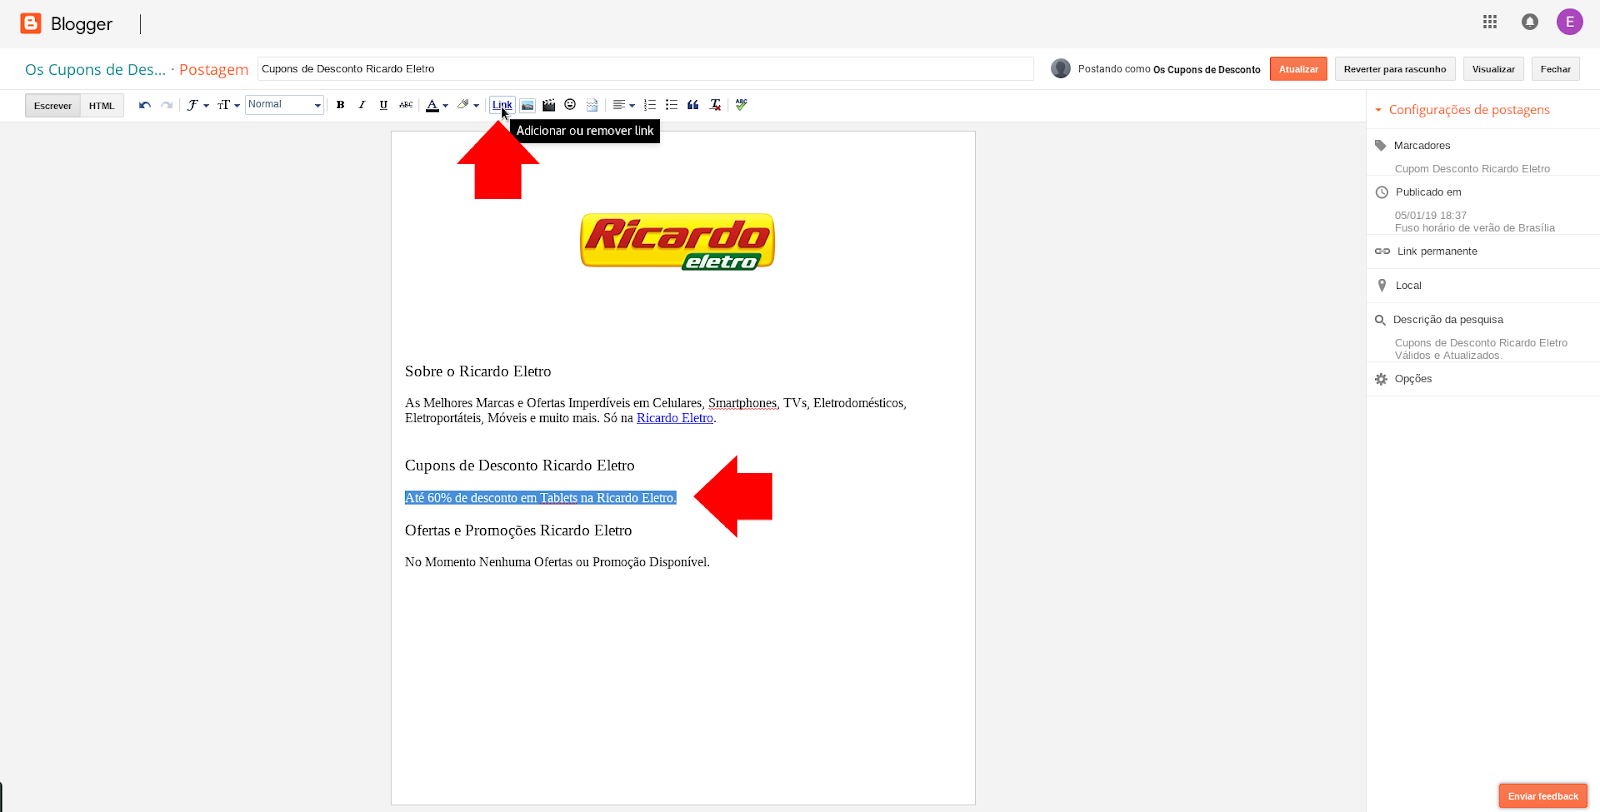
Task: Click the author profile picture
Action: point(1061,68)
